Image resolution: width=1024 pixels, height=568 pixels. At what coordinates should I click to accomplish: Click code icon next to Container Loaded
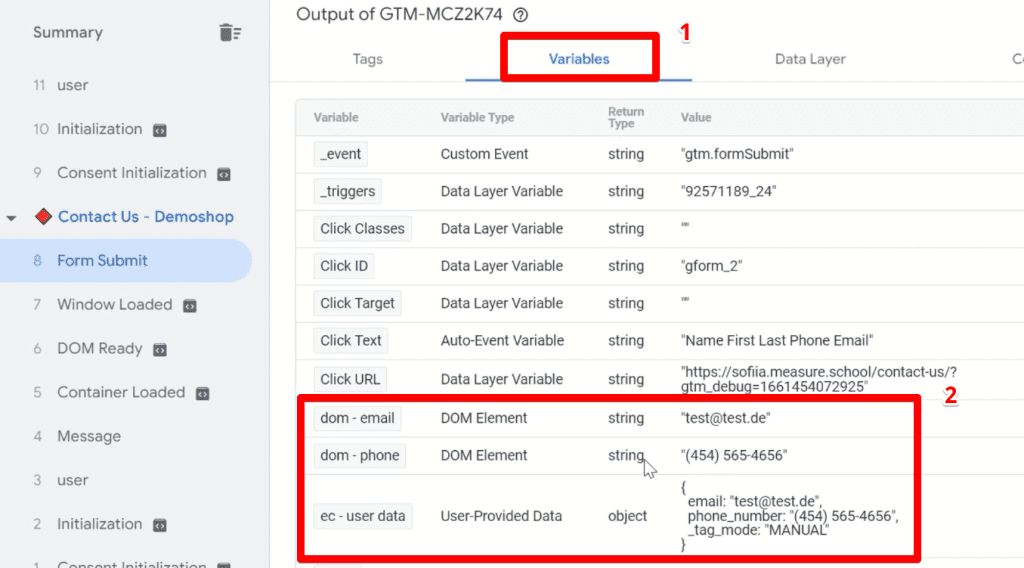(202, 393)
